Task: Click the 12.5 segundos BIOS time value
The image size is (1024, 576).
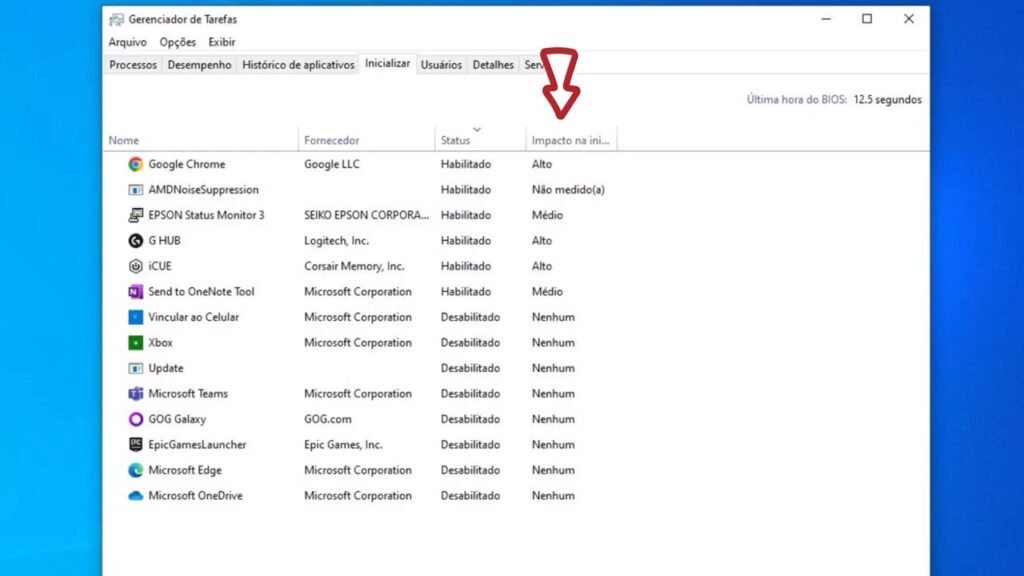Action: pos(888,99)
